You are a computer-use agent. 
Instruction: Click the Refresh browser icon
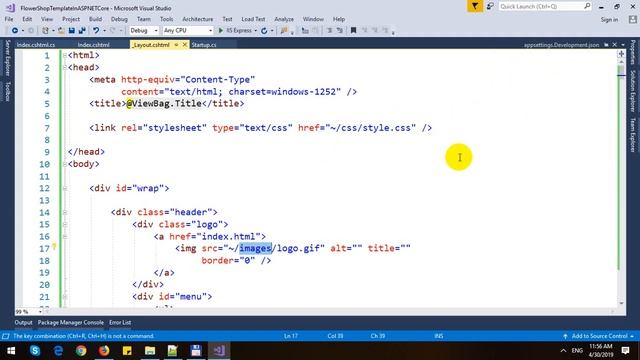tap(264, 31)
